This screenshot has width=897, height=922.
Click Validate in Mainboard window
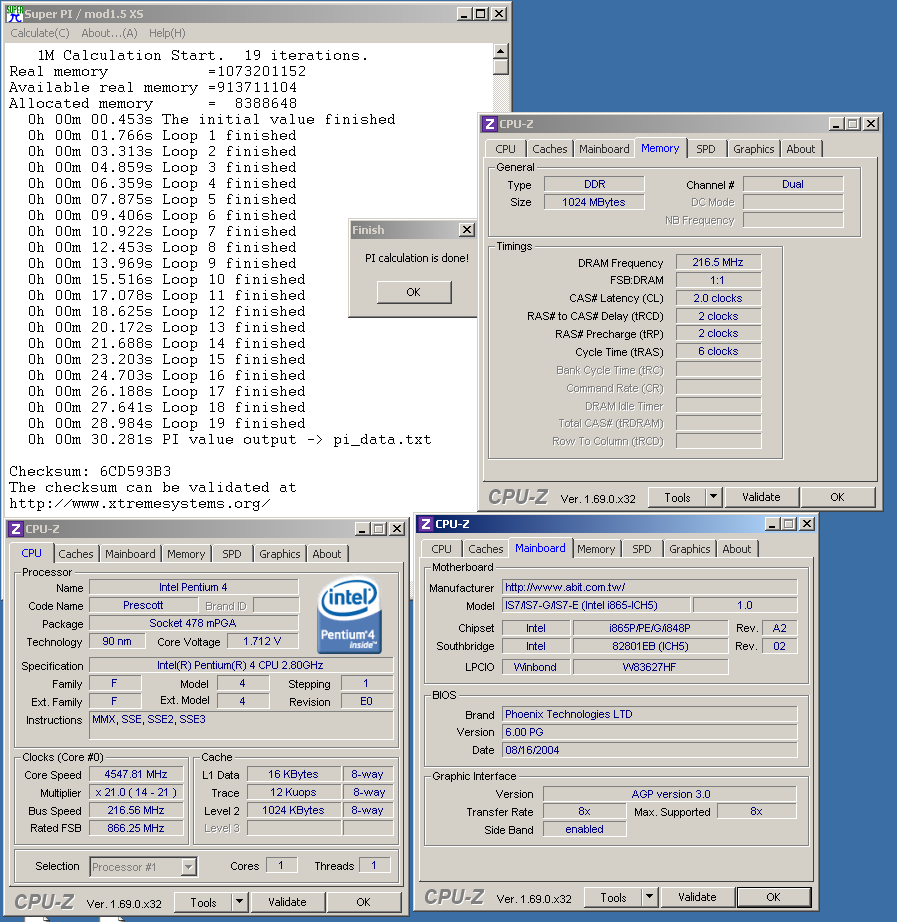pyautogui.click(x=697, y=897)
